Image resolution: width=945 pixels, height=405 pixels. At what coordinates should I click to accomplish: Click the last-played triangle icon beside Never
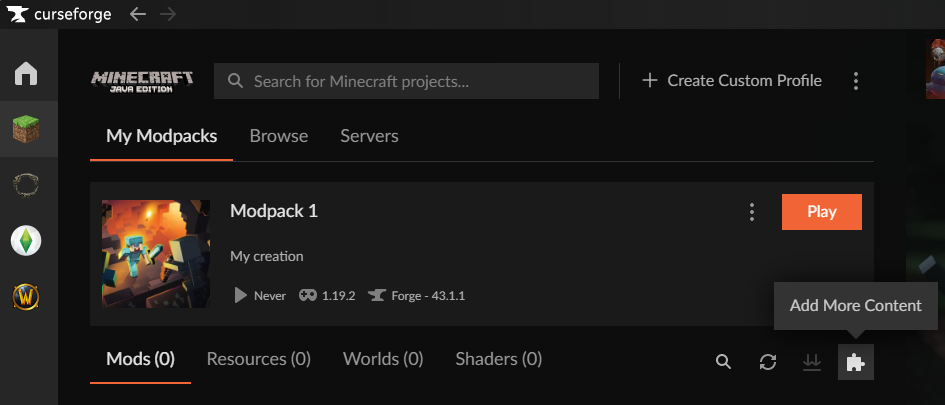[x=240, y=295]
